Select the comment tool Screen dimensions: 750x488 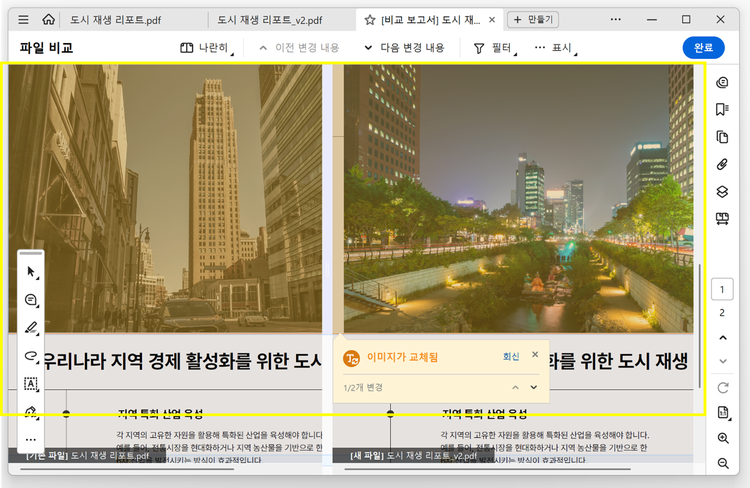(31, 300)
